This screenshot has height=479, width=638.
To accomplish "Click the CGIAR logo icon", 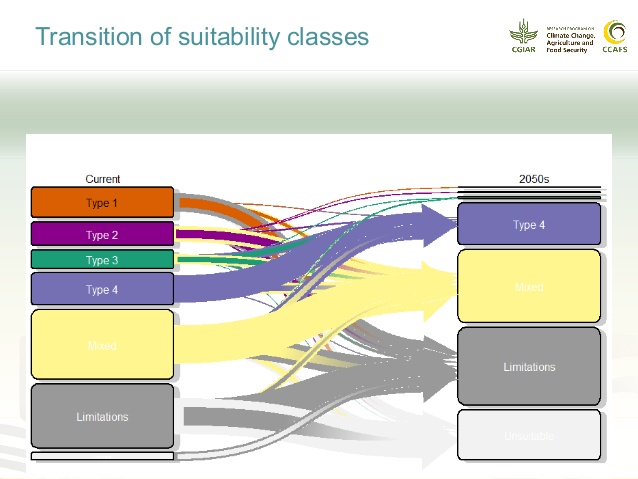I will tap(523, 36).
